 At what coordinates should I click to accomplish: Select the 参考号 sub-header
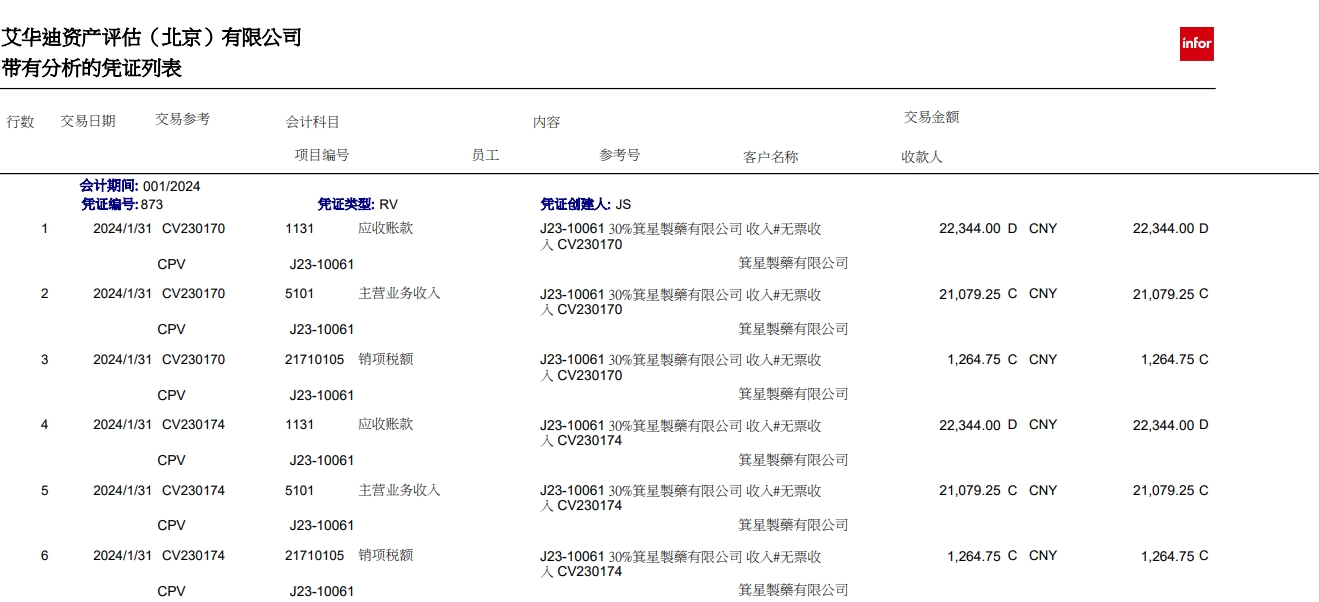[x=619, y=155]
